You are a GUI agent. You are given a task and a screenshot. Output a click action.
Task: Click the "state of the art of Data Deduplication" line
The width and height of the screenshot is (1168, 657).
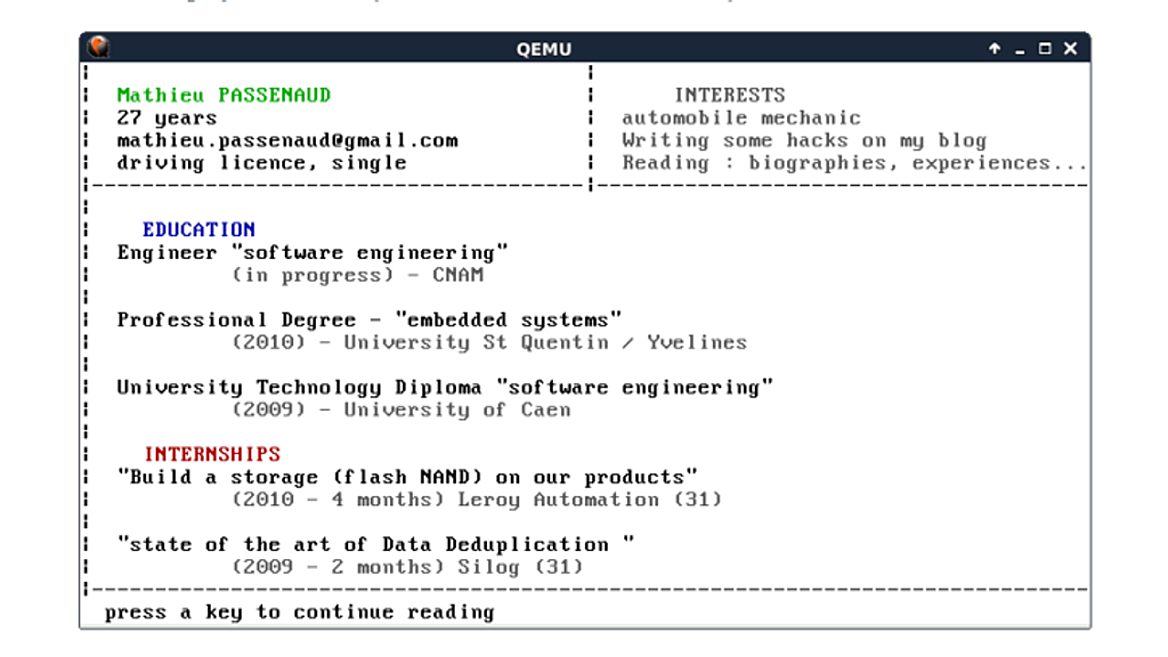coord(376,545)
